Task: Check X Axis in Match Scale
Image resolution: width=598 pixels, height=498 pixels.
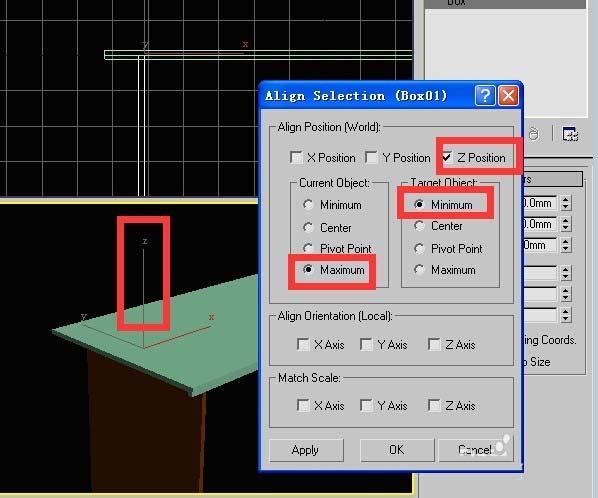Action: [x=303, y=405]
